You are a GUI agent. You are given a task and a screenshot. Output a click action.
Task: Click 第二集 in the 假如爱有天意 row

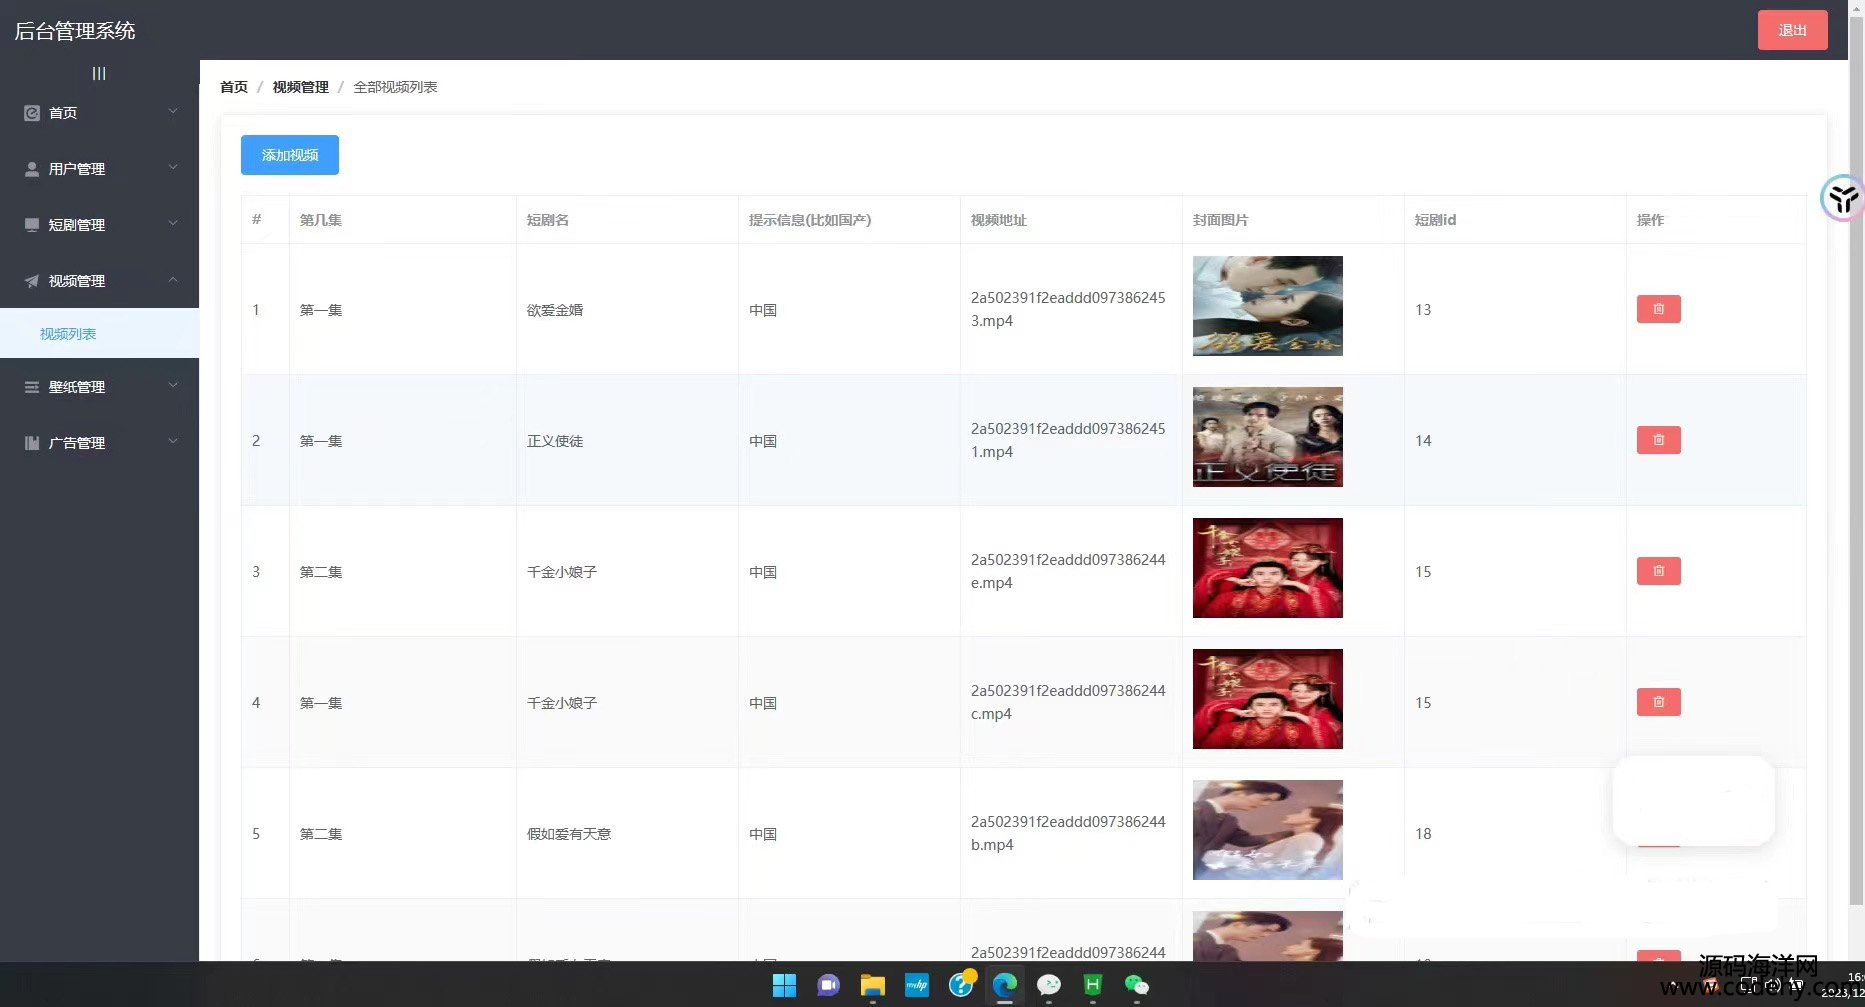(x=321, y=834)
